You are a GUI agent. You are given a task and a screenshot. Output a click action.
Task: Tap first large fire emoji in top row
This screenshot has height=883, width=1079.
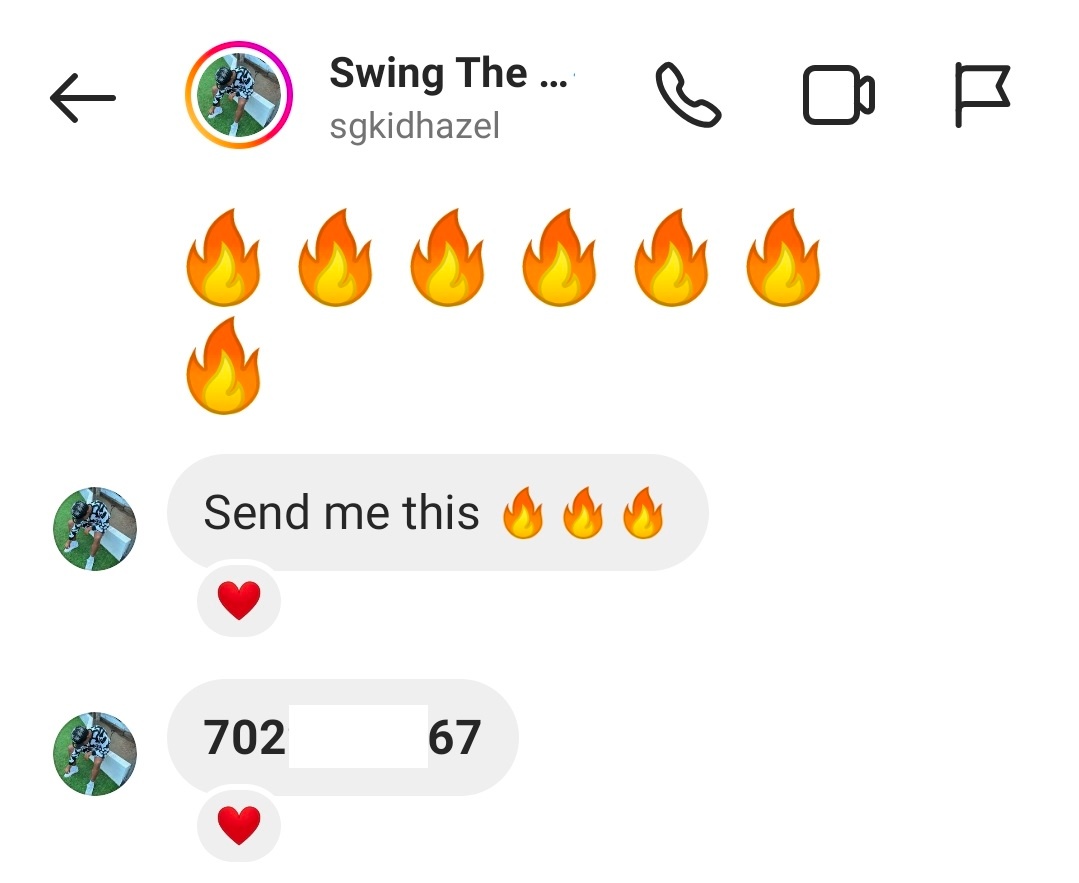point(223,257)
